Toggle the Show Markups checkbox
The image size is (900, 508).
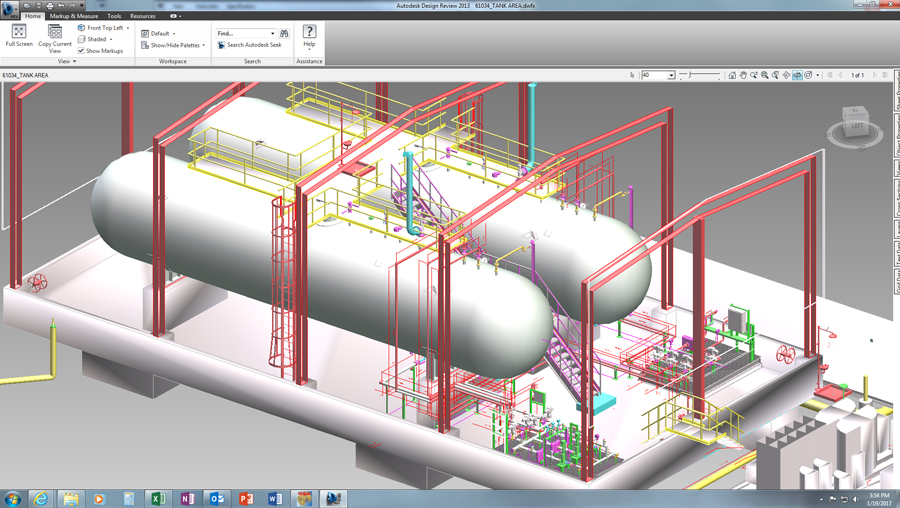point(82,51)
